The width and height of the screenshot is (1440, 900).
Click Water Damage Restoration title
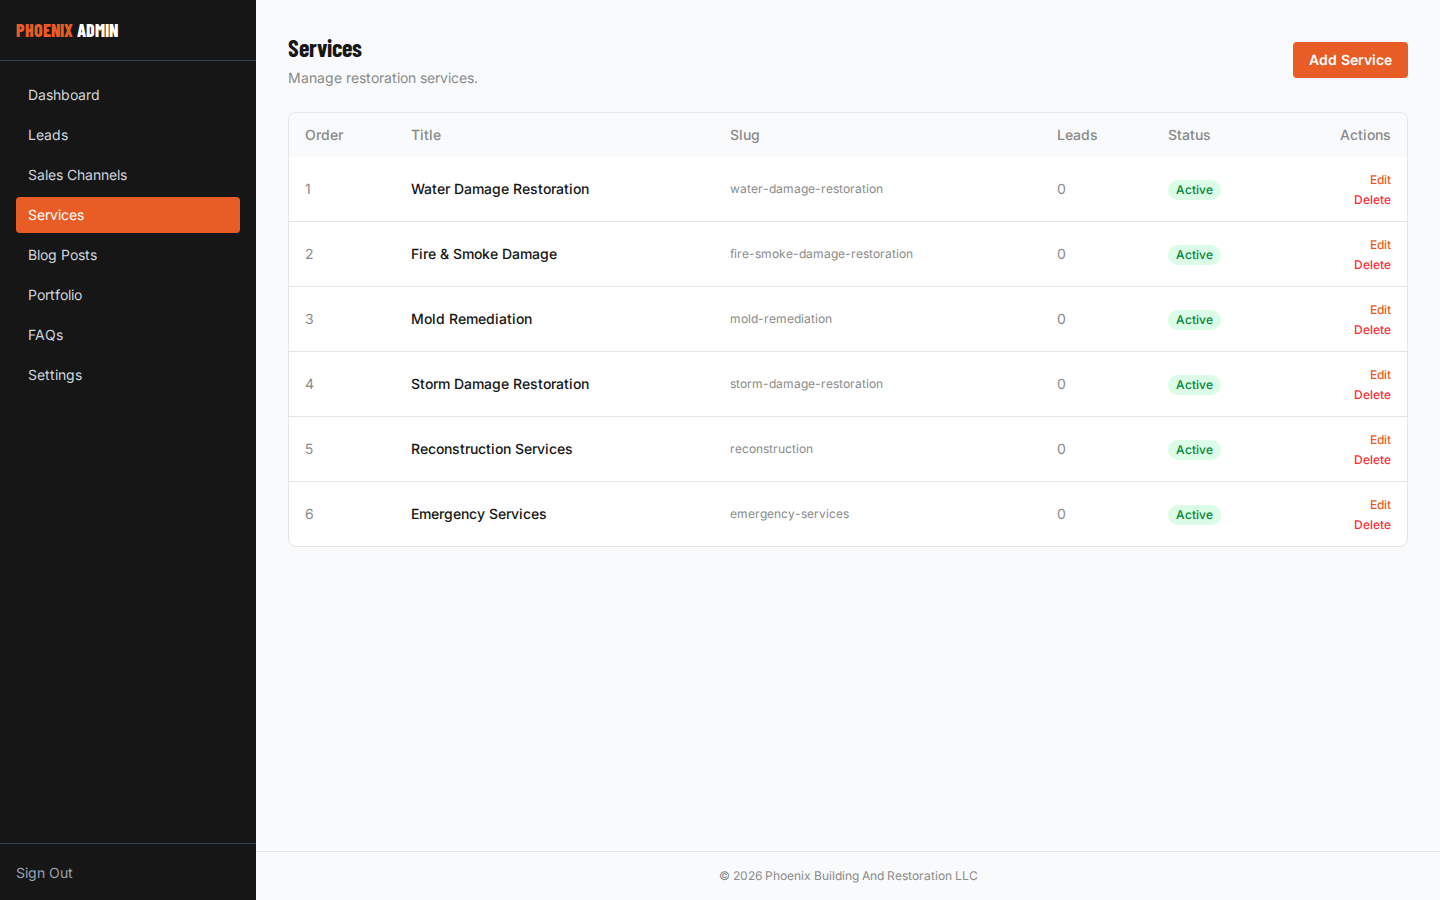point(500,189)
